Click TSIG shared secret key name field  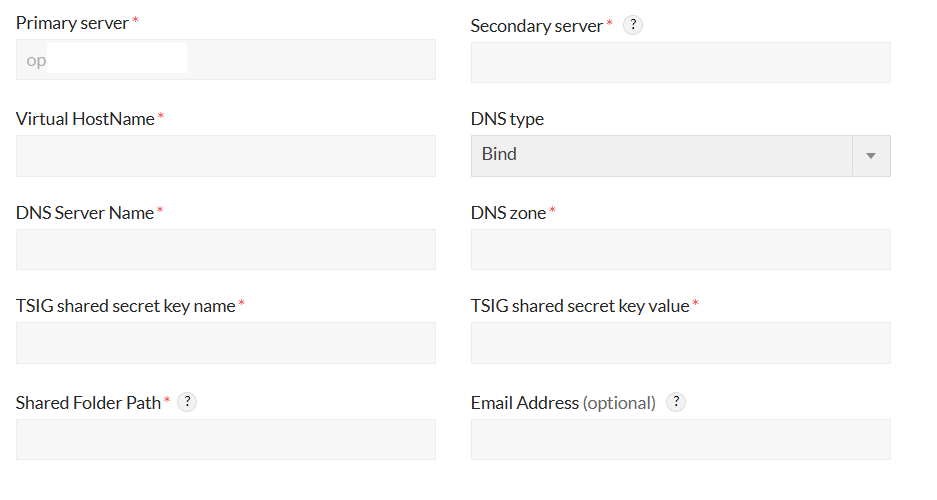click(x=225, y=343)
